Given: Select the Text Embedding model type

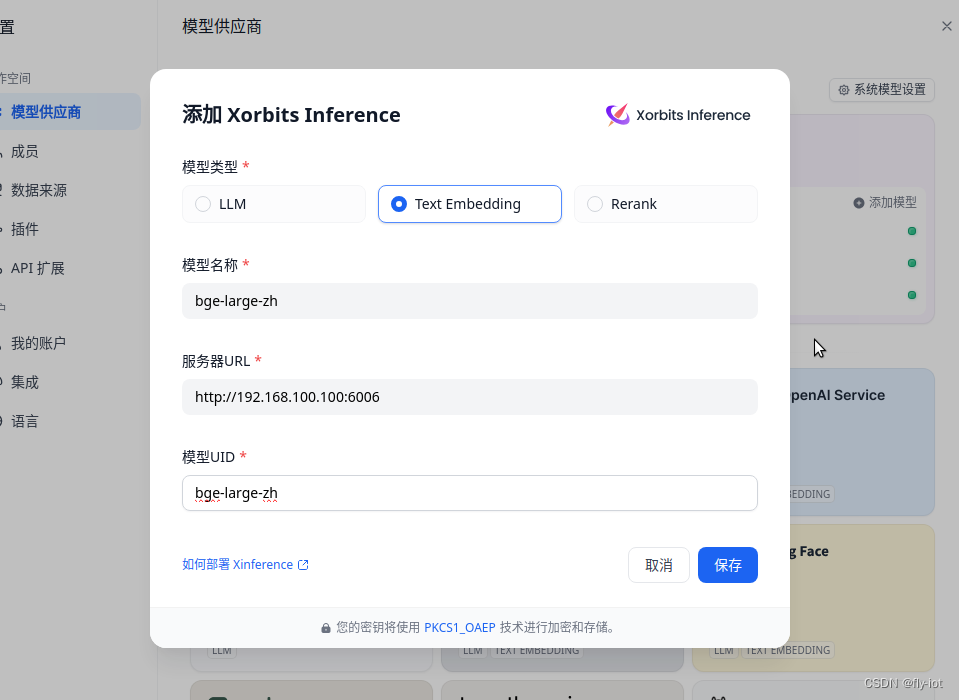Looking at the screenshot, I should click(470, 204).
